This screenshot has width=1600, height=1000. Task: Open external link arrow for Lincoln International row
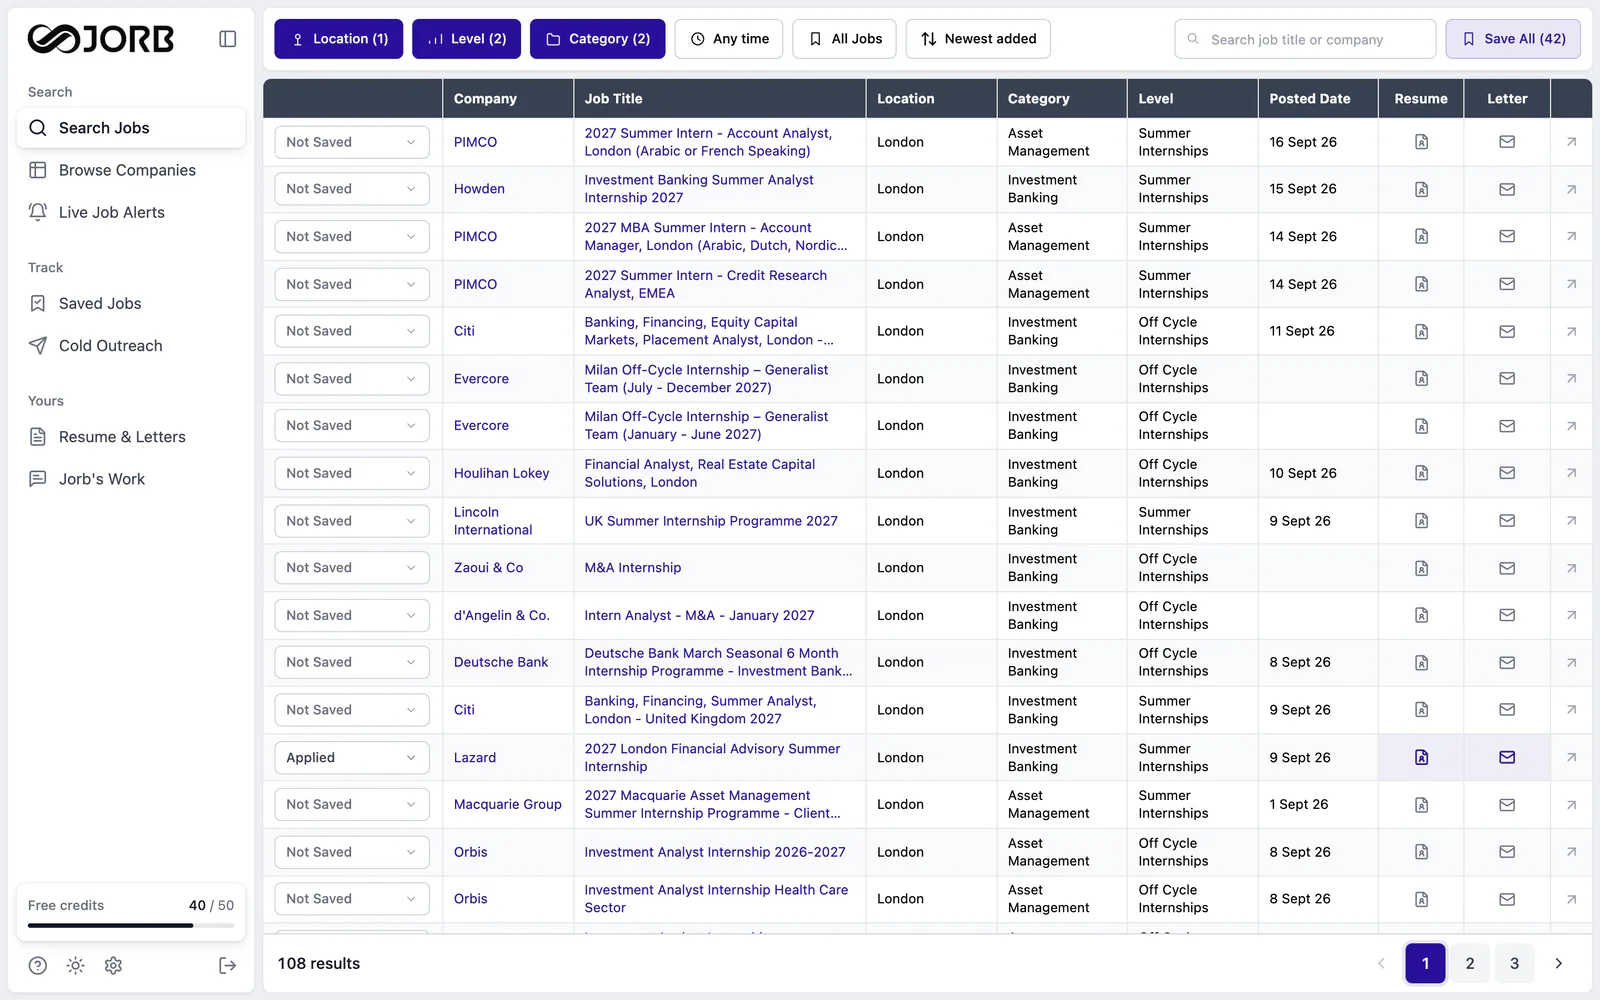tap(1571, 521)
